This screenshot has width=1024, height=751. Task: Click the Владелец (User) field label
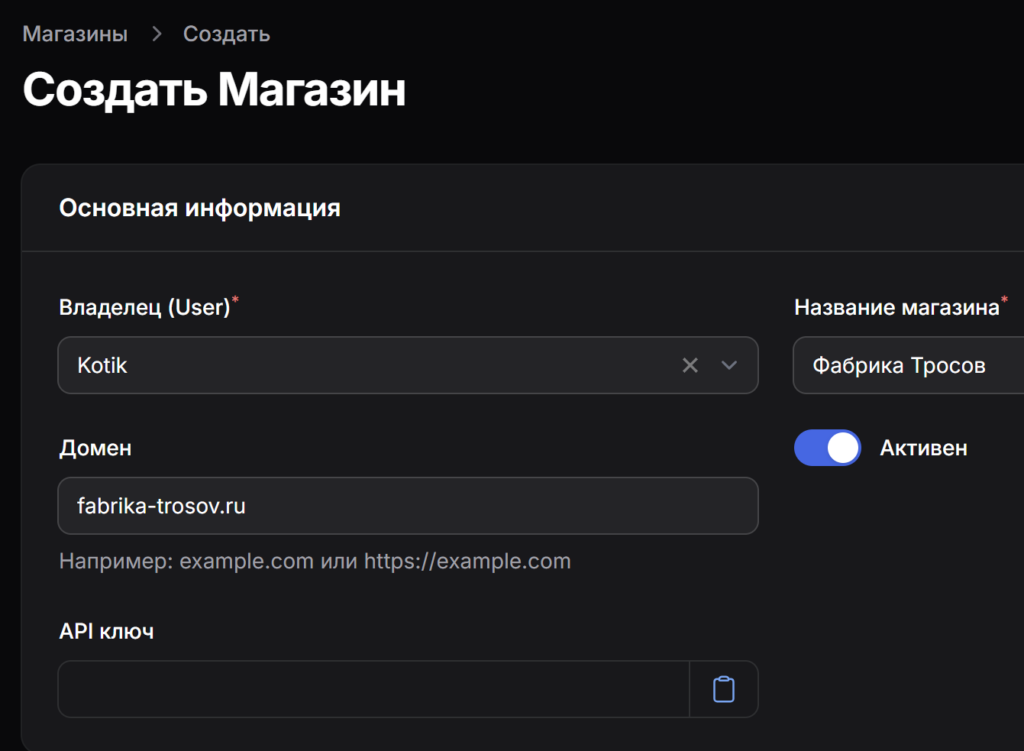tap(145, 308)
